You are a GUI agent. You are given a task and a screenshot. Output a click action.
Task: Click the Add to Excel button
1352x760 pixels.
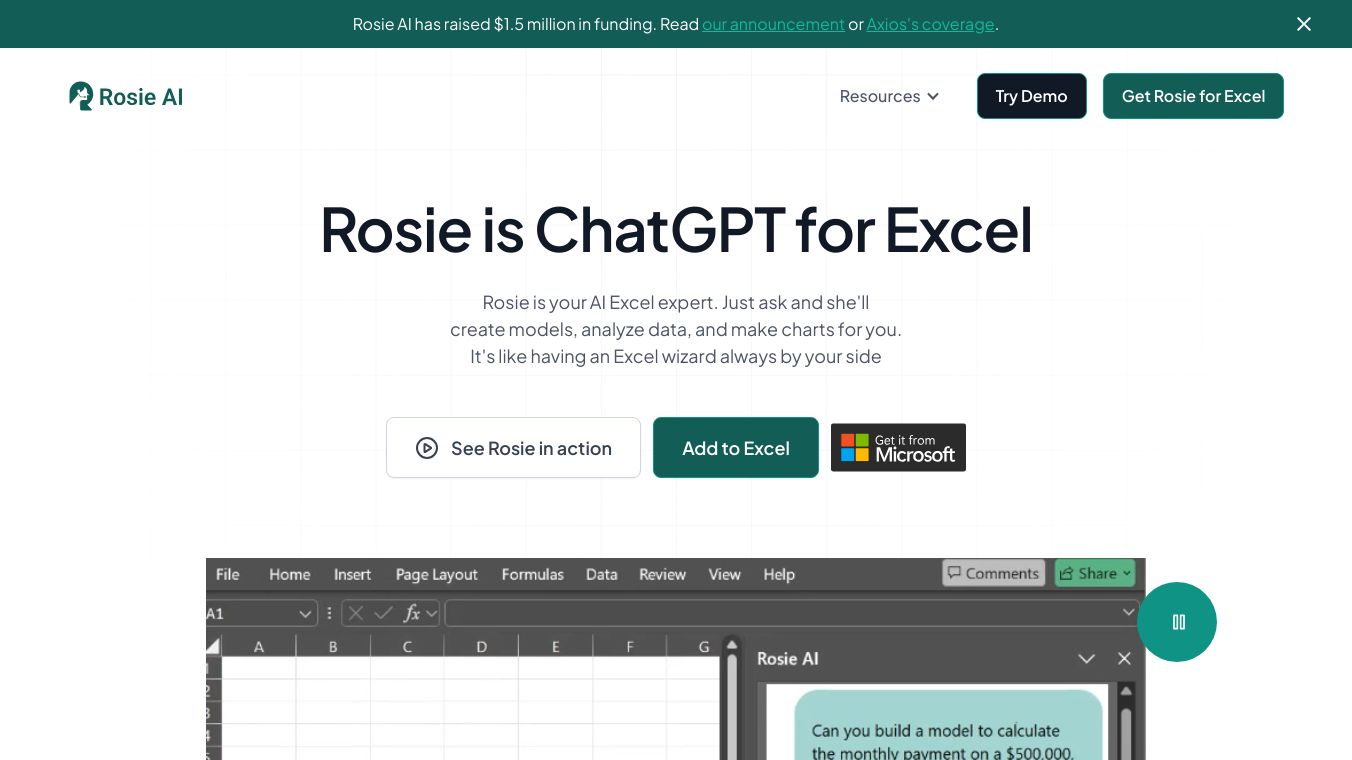click(x=736, y=448)
